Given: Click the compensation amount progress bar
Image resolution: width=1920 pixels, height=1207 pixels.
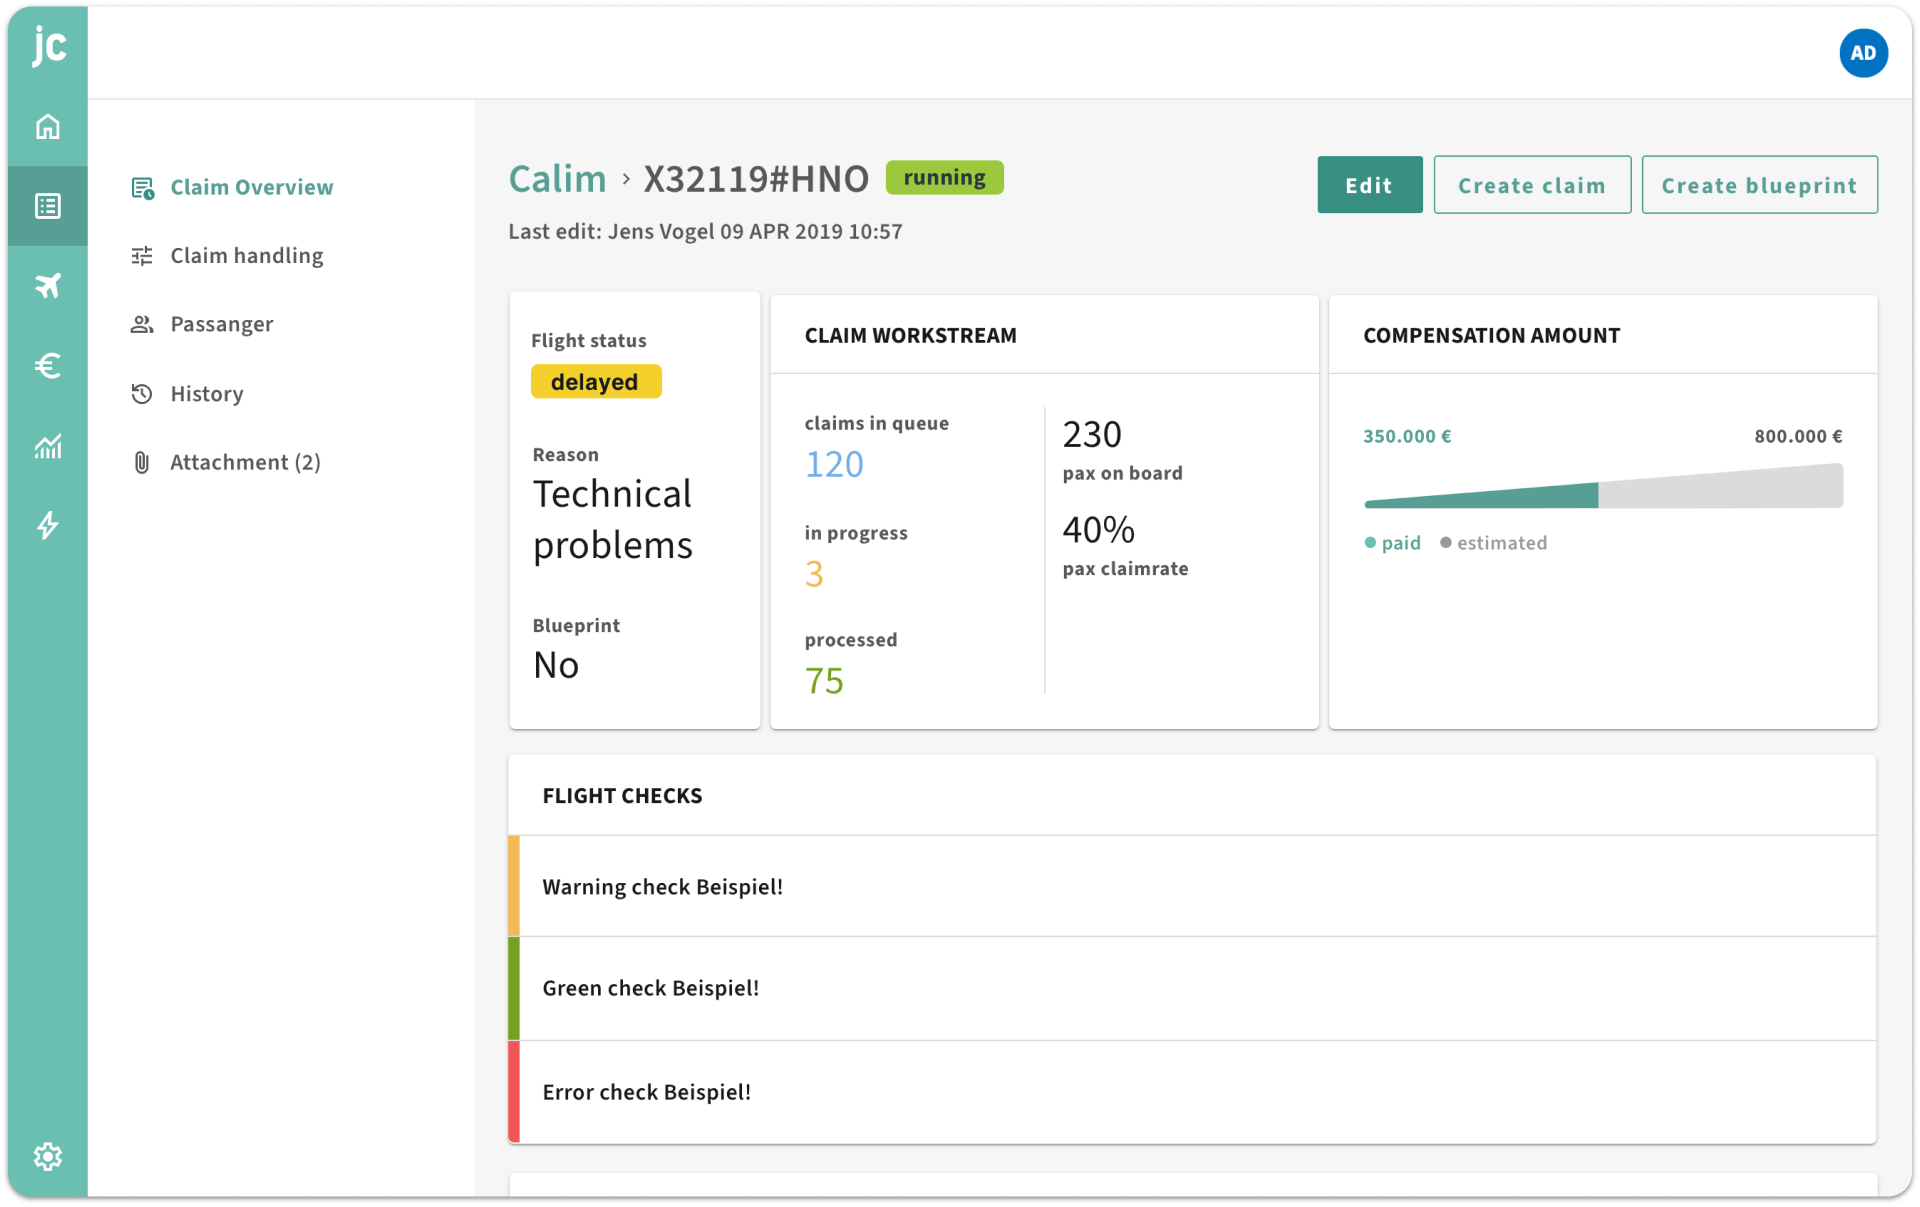Looking at the screenshot, I should pos(1602,489).
